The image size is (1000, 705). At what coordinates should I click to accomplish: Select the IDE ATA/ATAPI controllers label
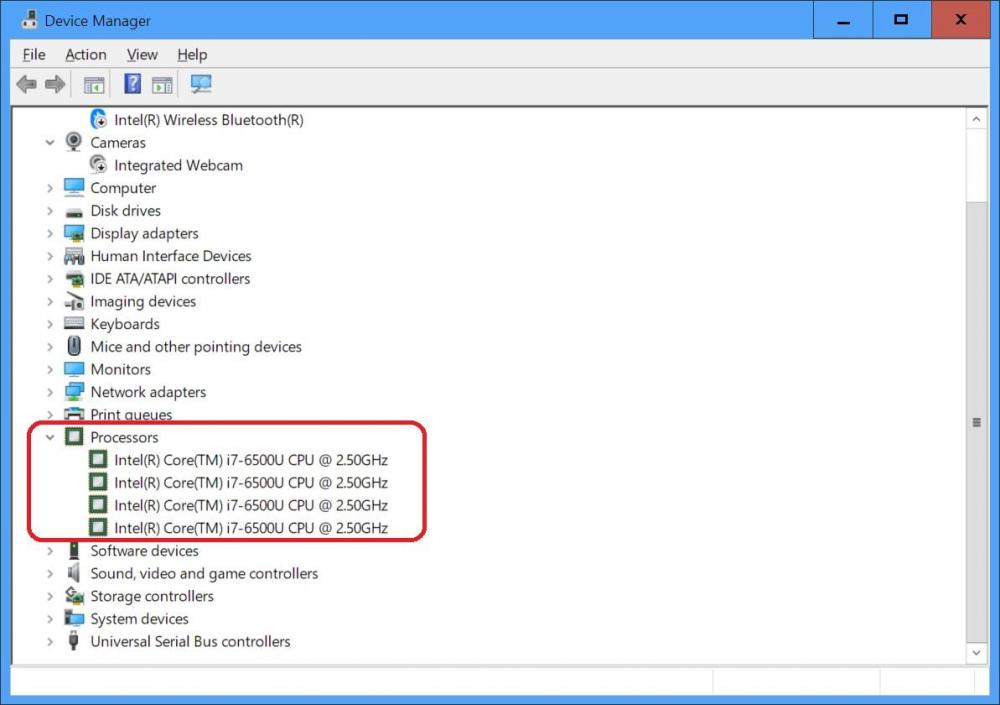click(170, 279)
